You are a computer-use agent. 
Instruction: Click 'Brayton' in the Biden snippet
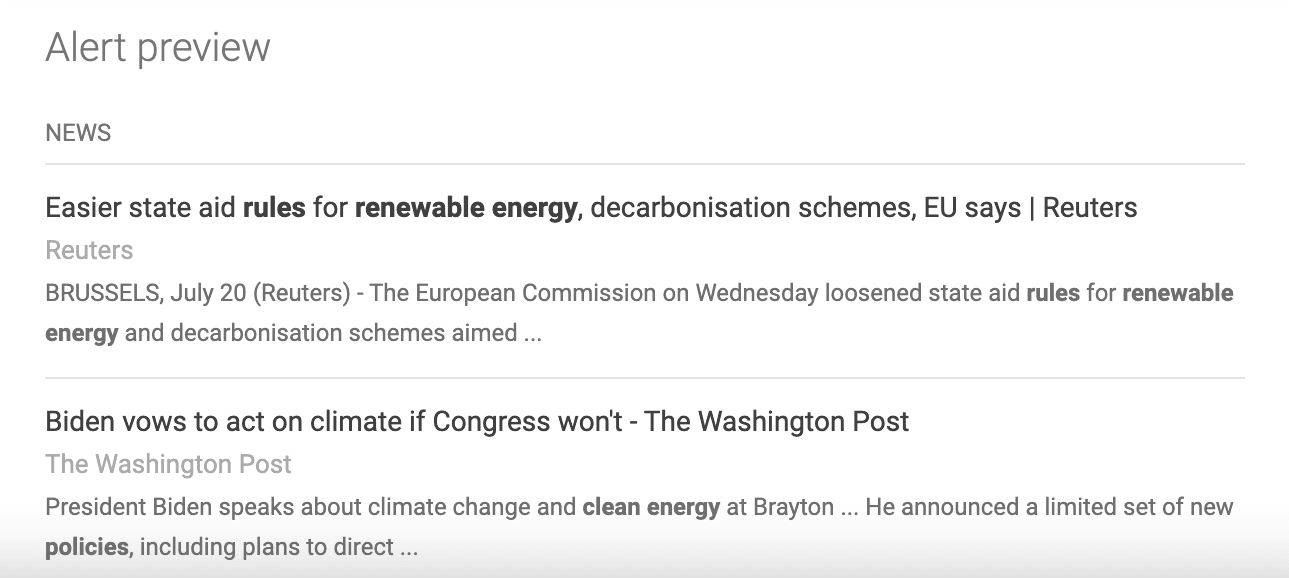click(x=793, y=507)
